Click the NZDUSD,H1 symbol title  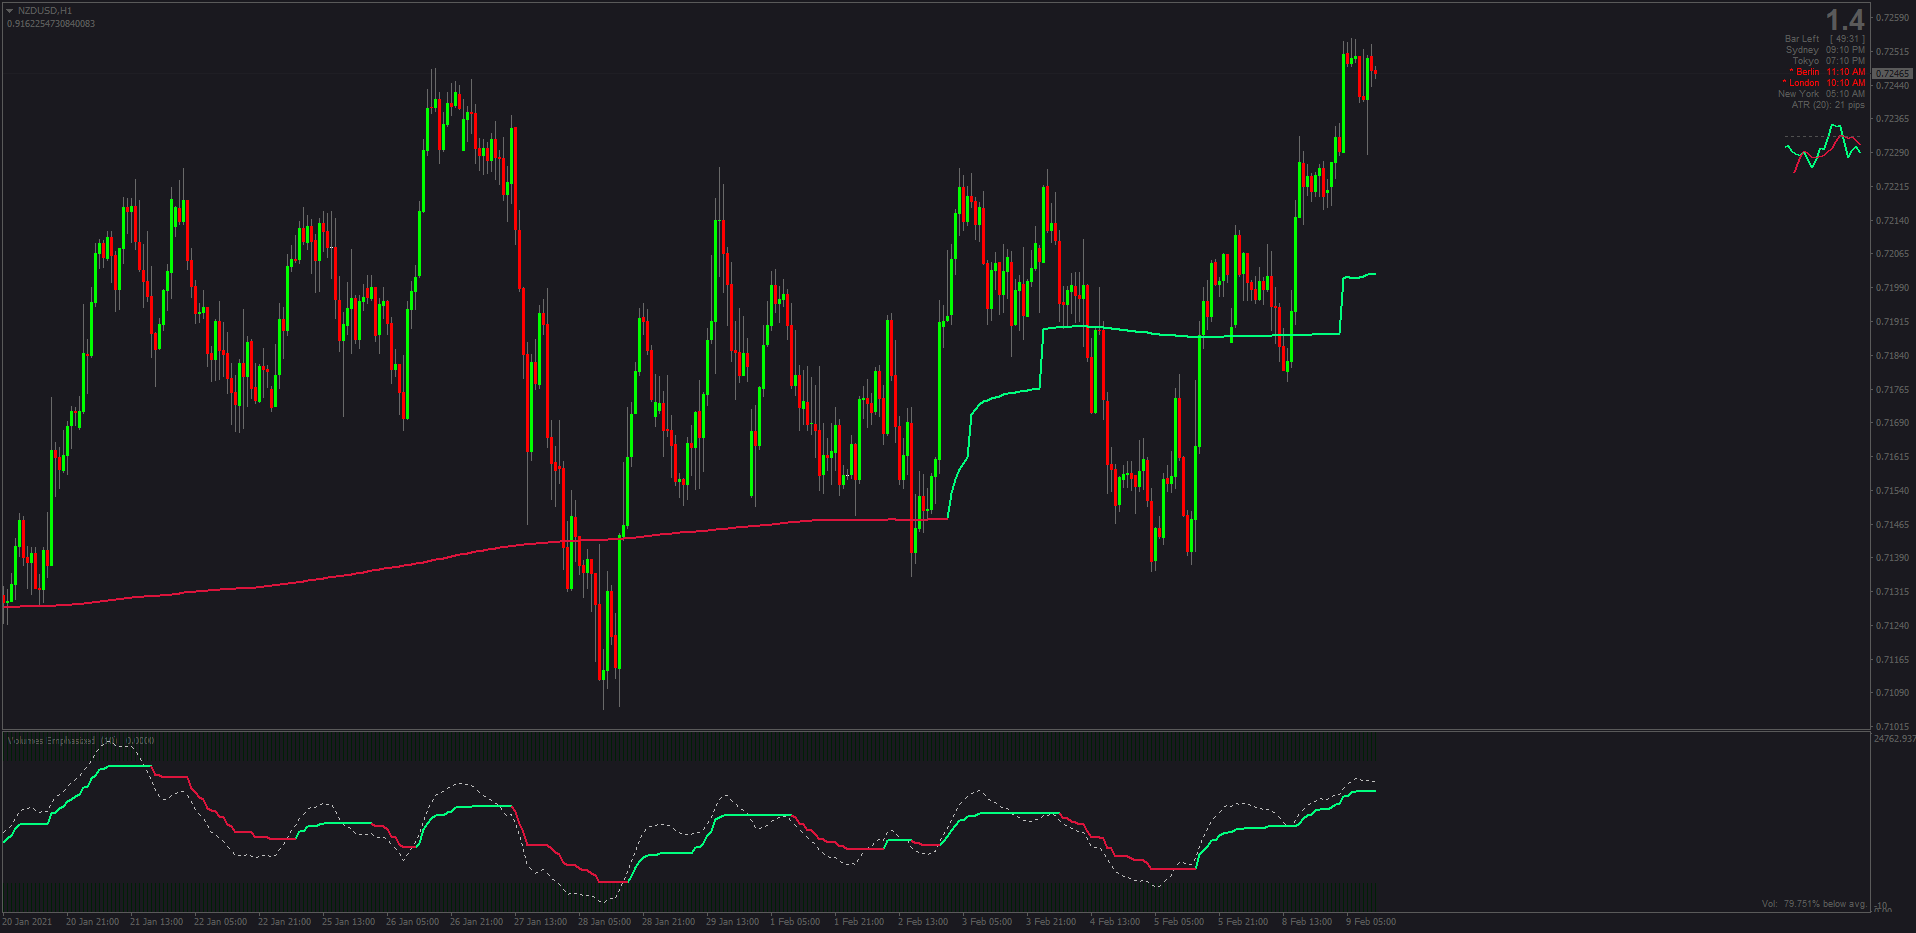(x=45, y=11)
